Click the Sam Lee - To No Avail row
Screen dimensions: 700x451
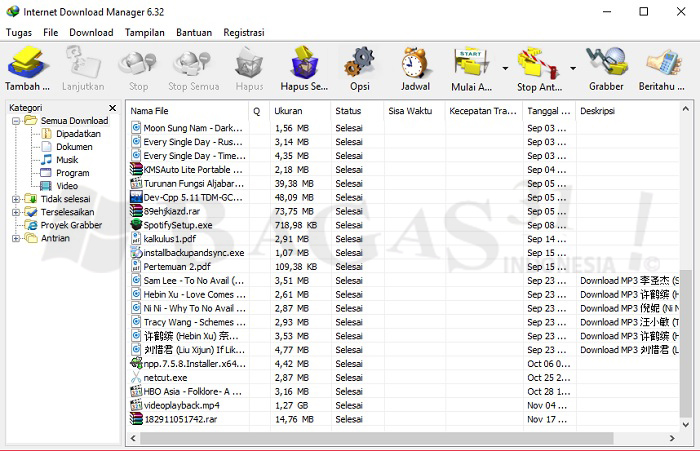[404, 280]
